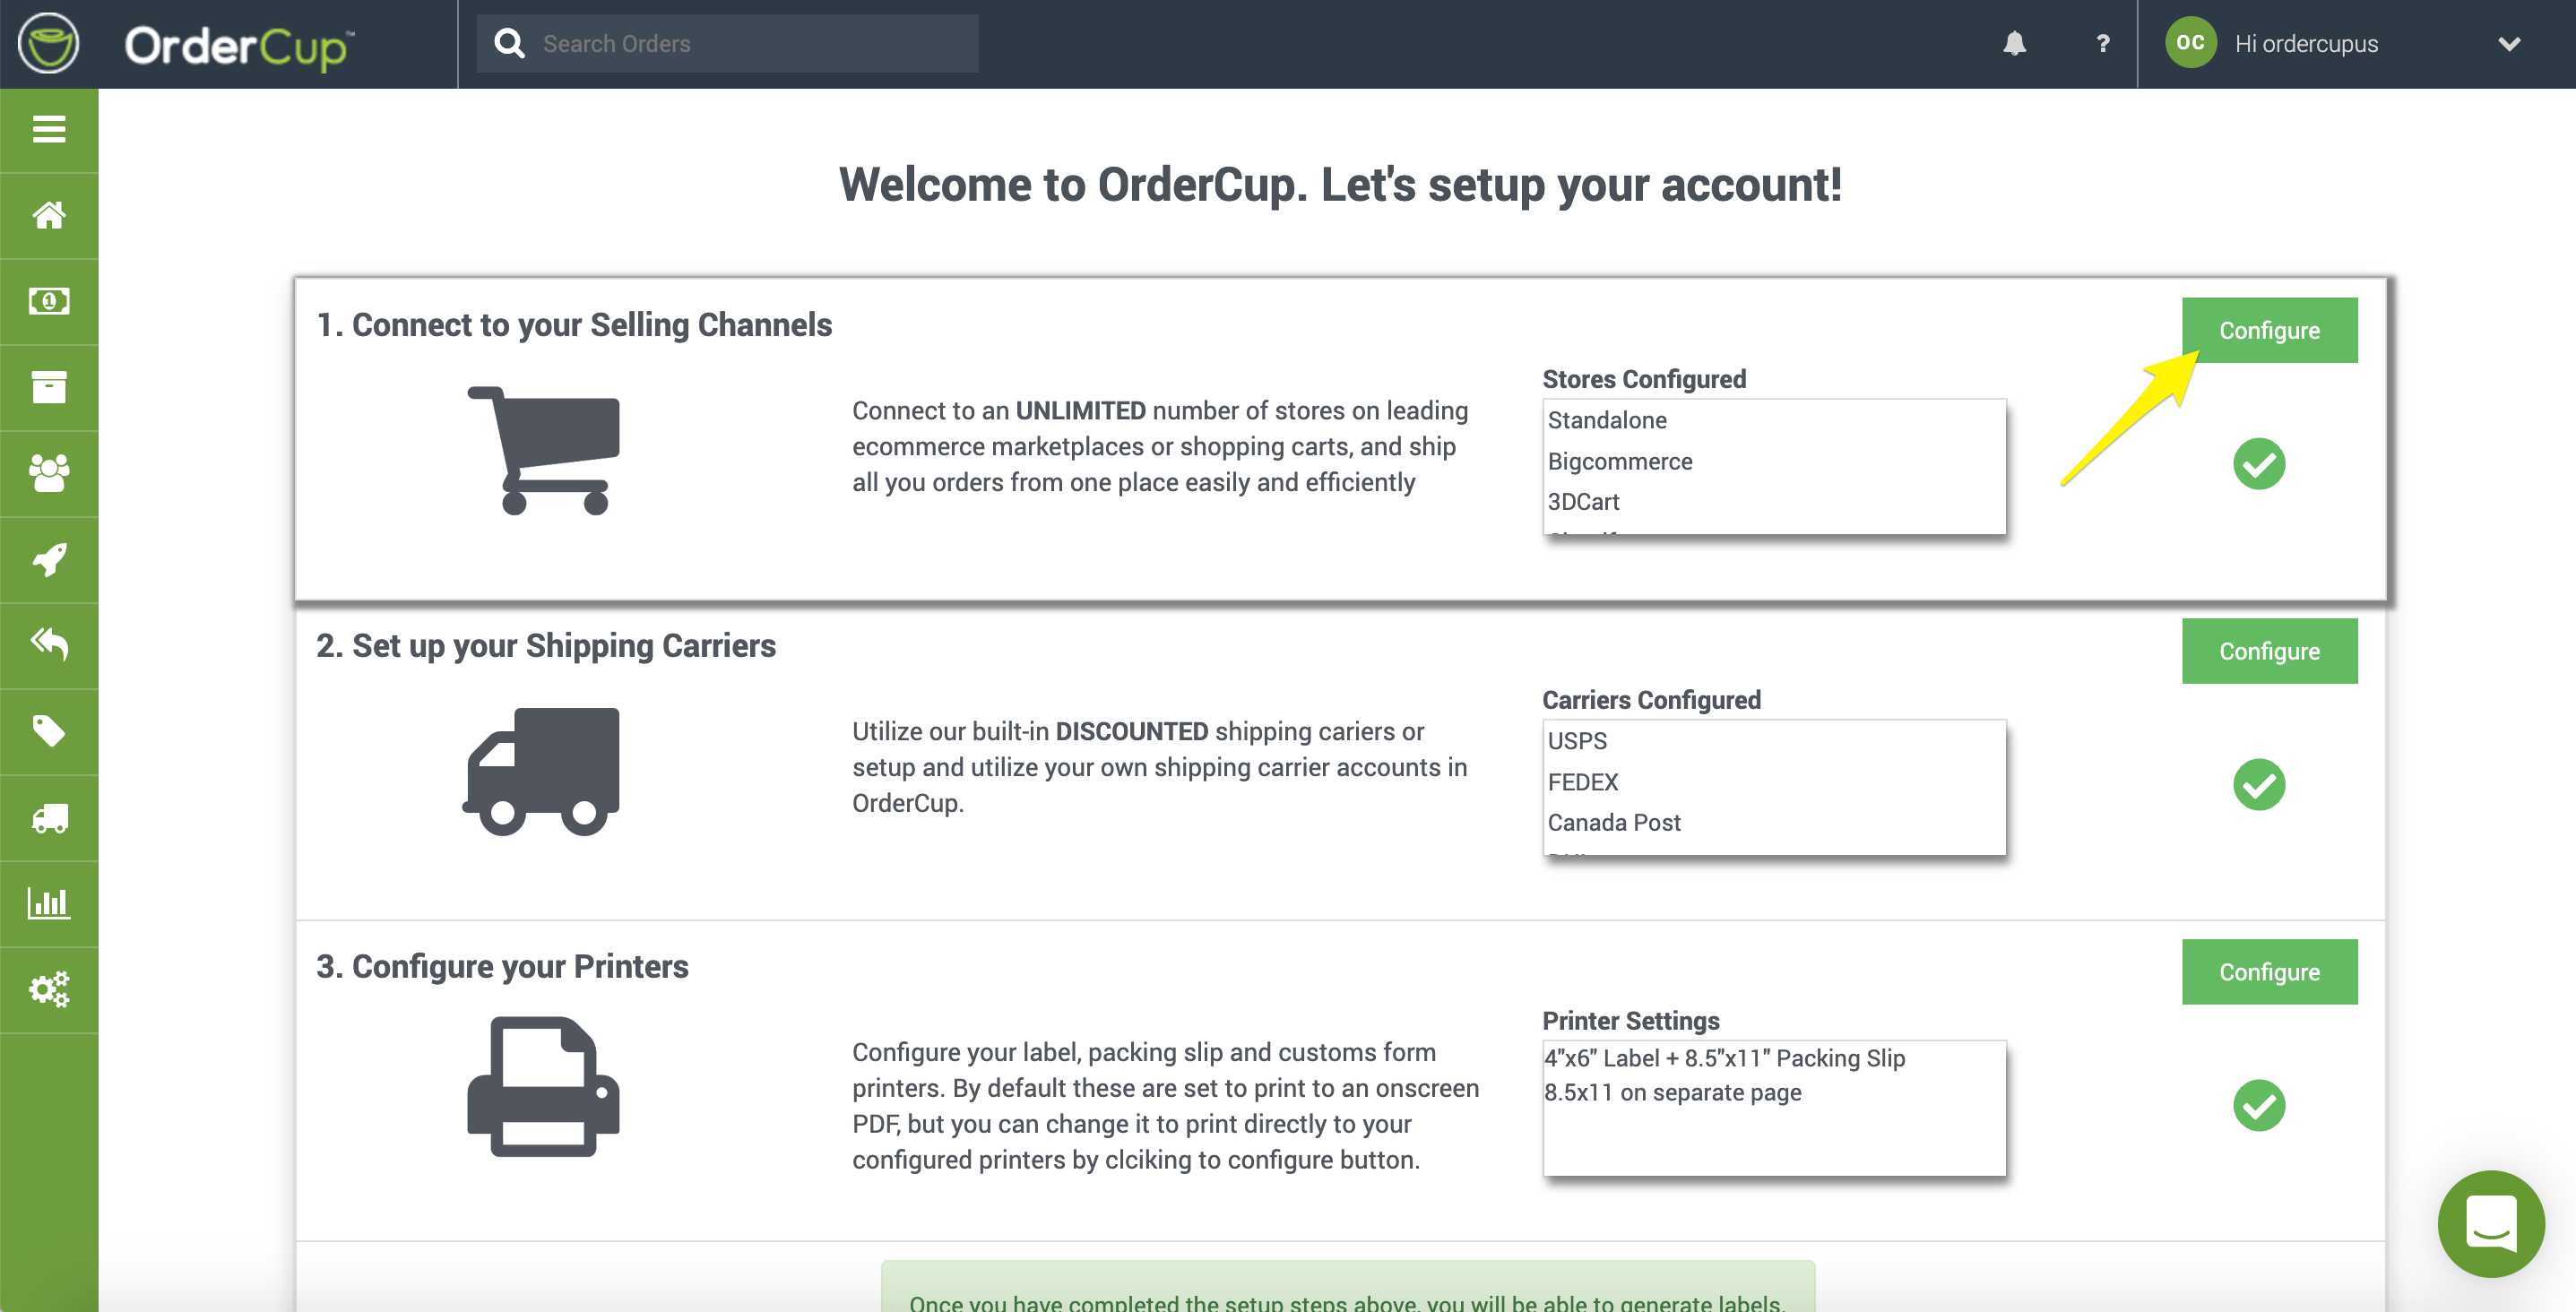Open returns via reply-arrows icon
2576x1312 pixels.
click(x=49, y=644)
